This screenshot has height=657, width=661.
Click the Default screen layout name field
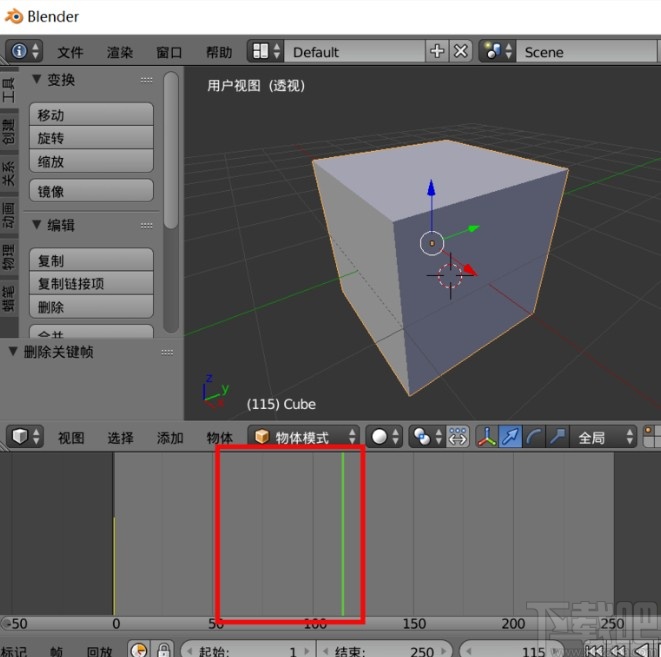point(355,51)
